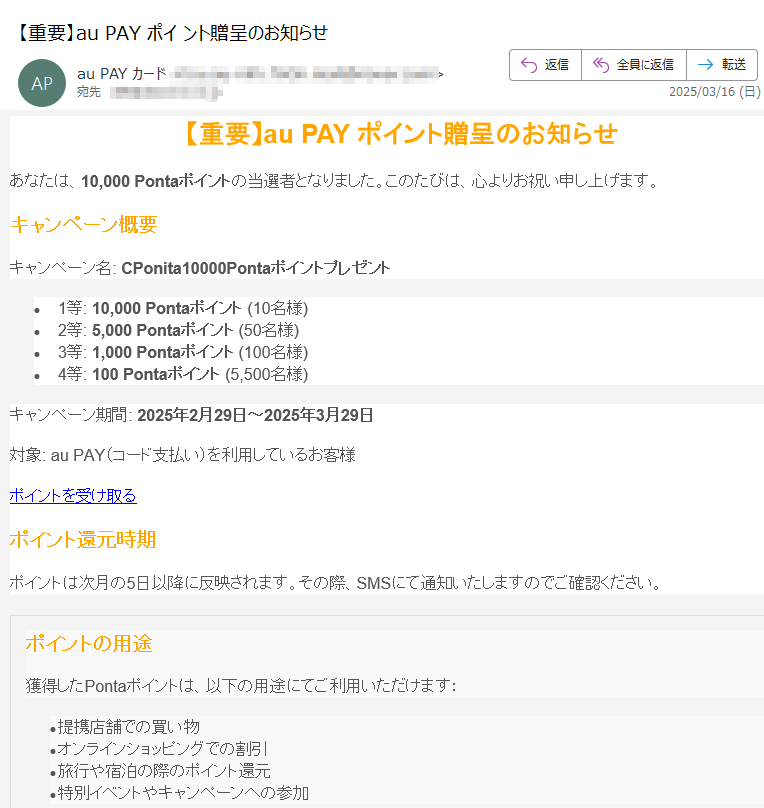Click the AP sender avatar
Viewport: 764px width, 808px height.
point(42,83)
